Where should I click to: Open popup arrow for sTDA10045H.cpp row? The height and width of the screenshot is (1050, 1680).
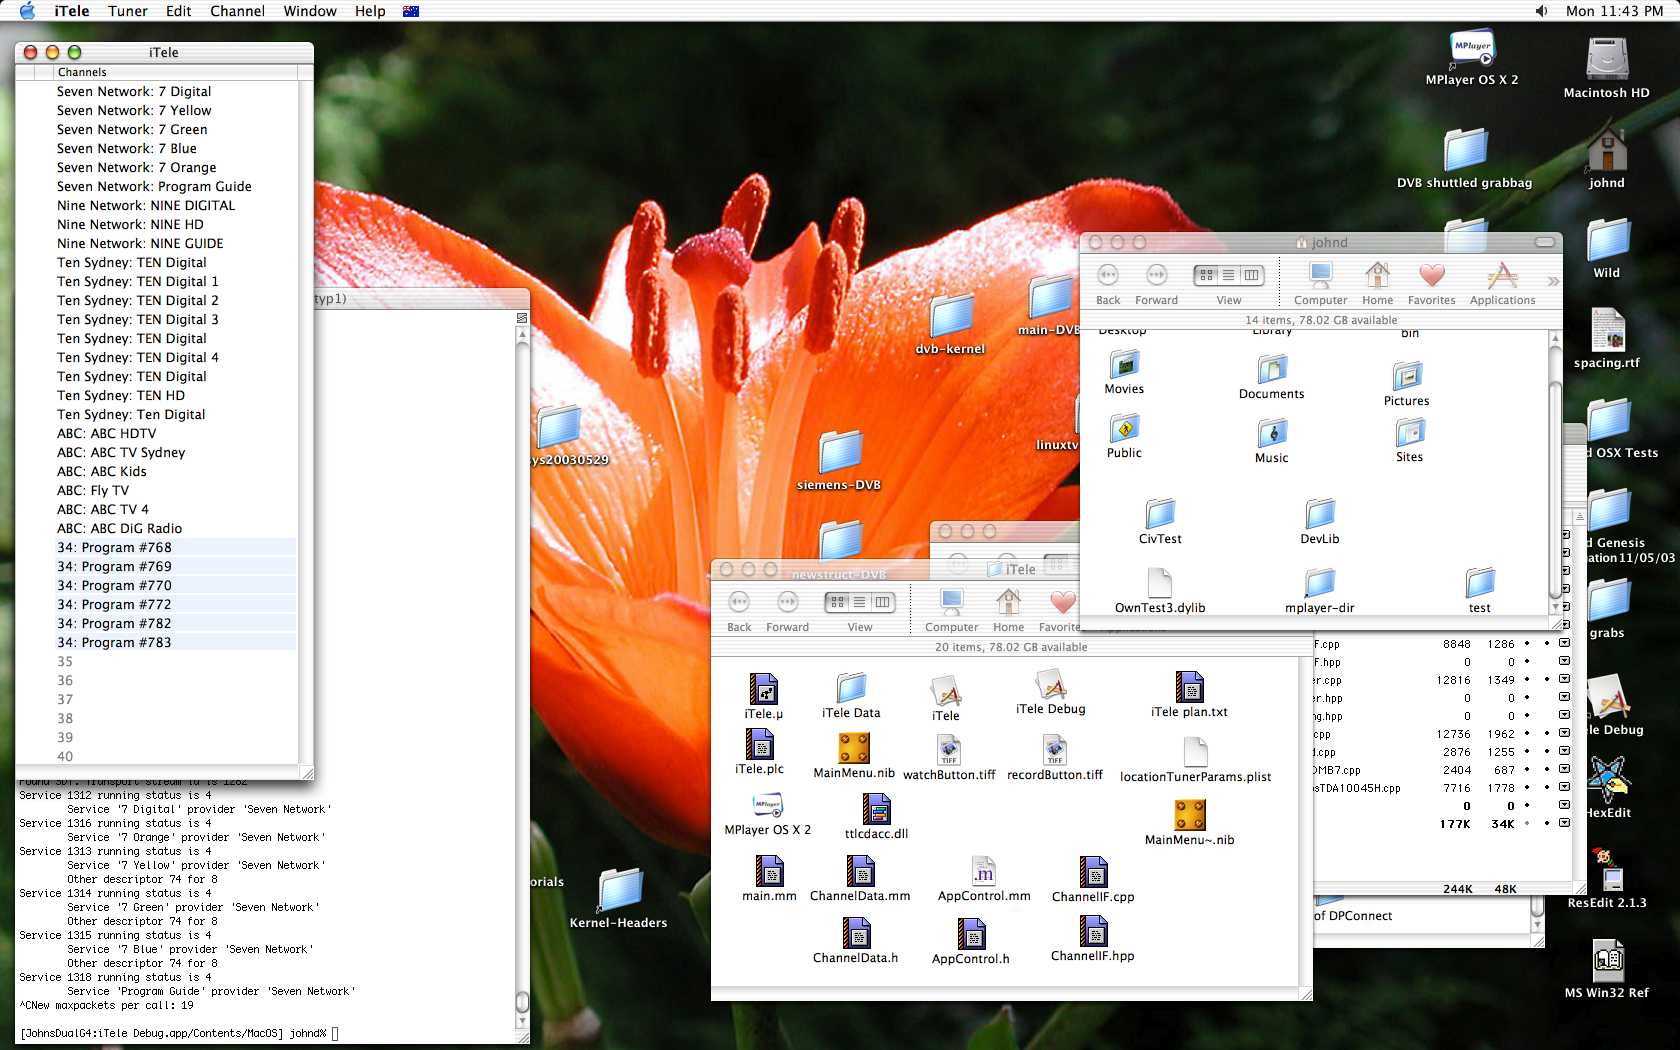(x=1565, y=787)
